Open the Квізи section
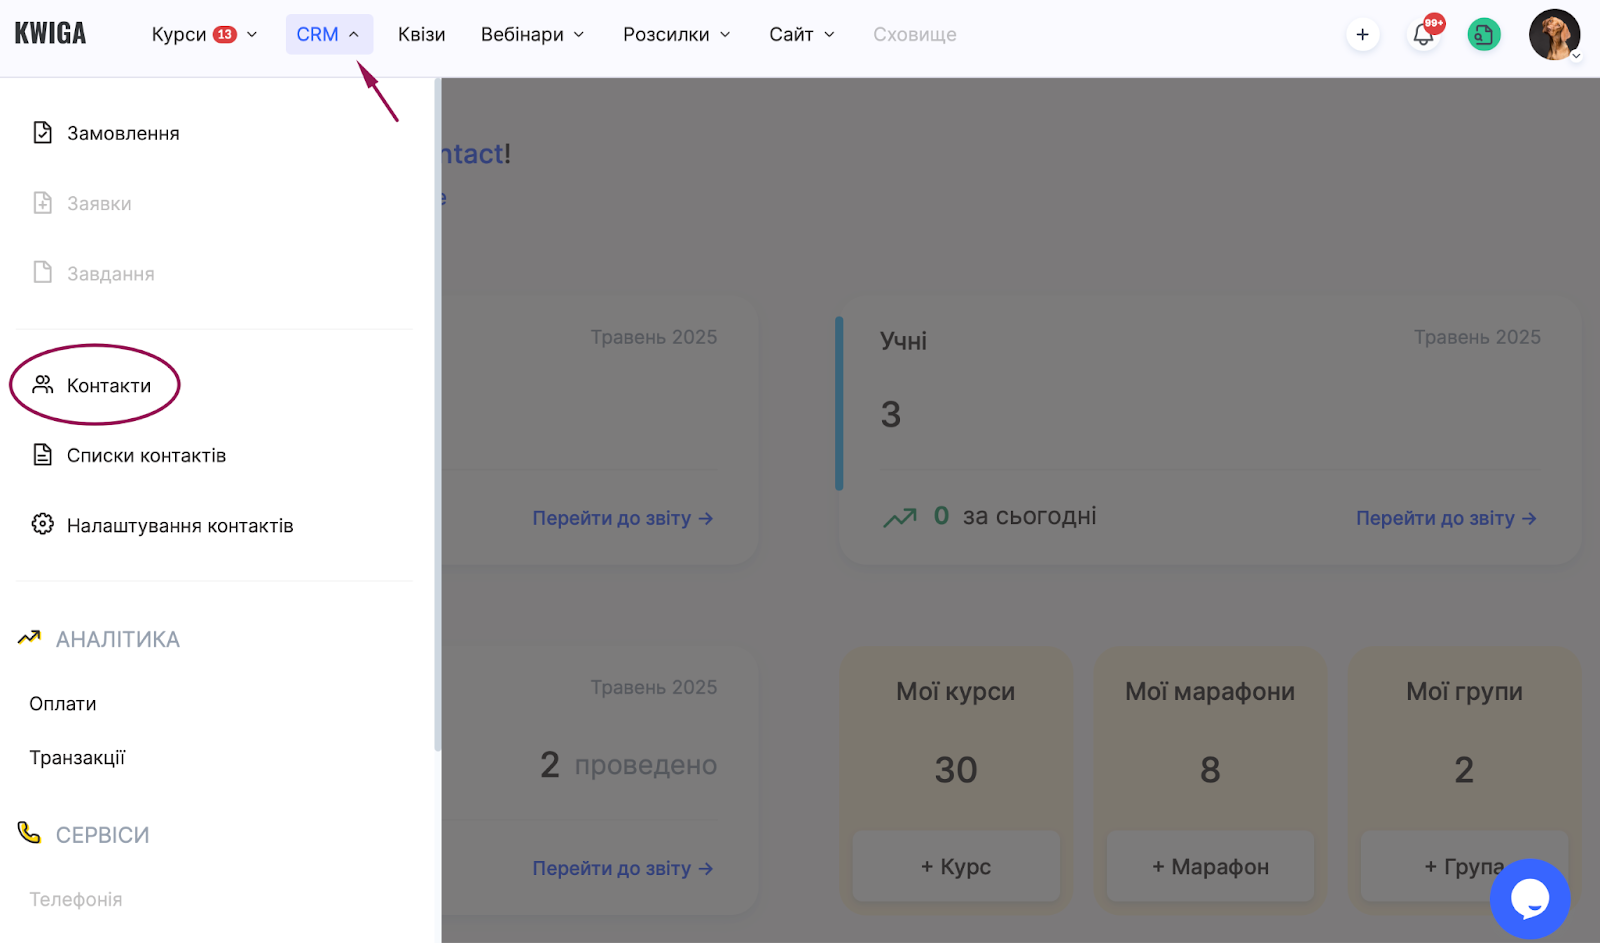The image size is (1600, 943). (x=421, y=34)
